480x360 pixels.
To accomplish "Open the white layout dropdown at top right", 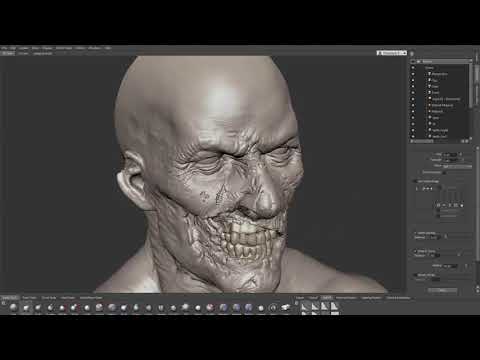I will 392,53.
